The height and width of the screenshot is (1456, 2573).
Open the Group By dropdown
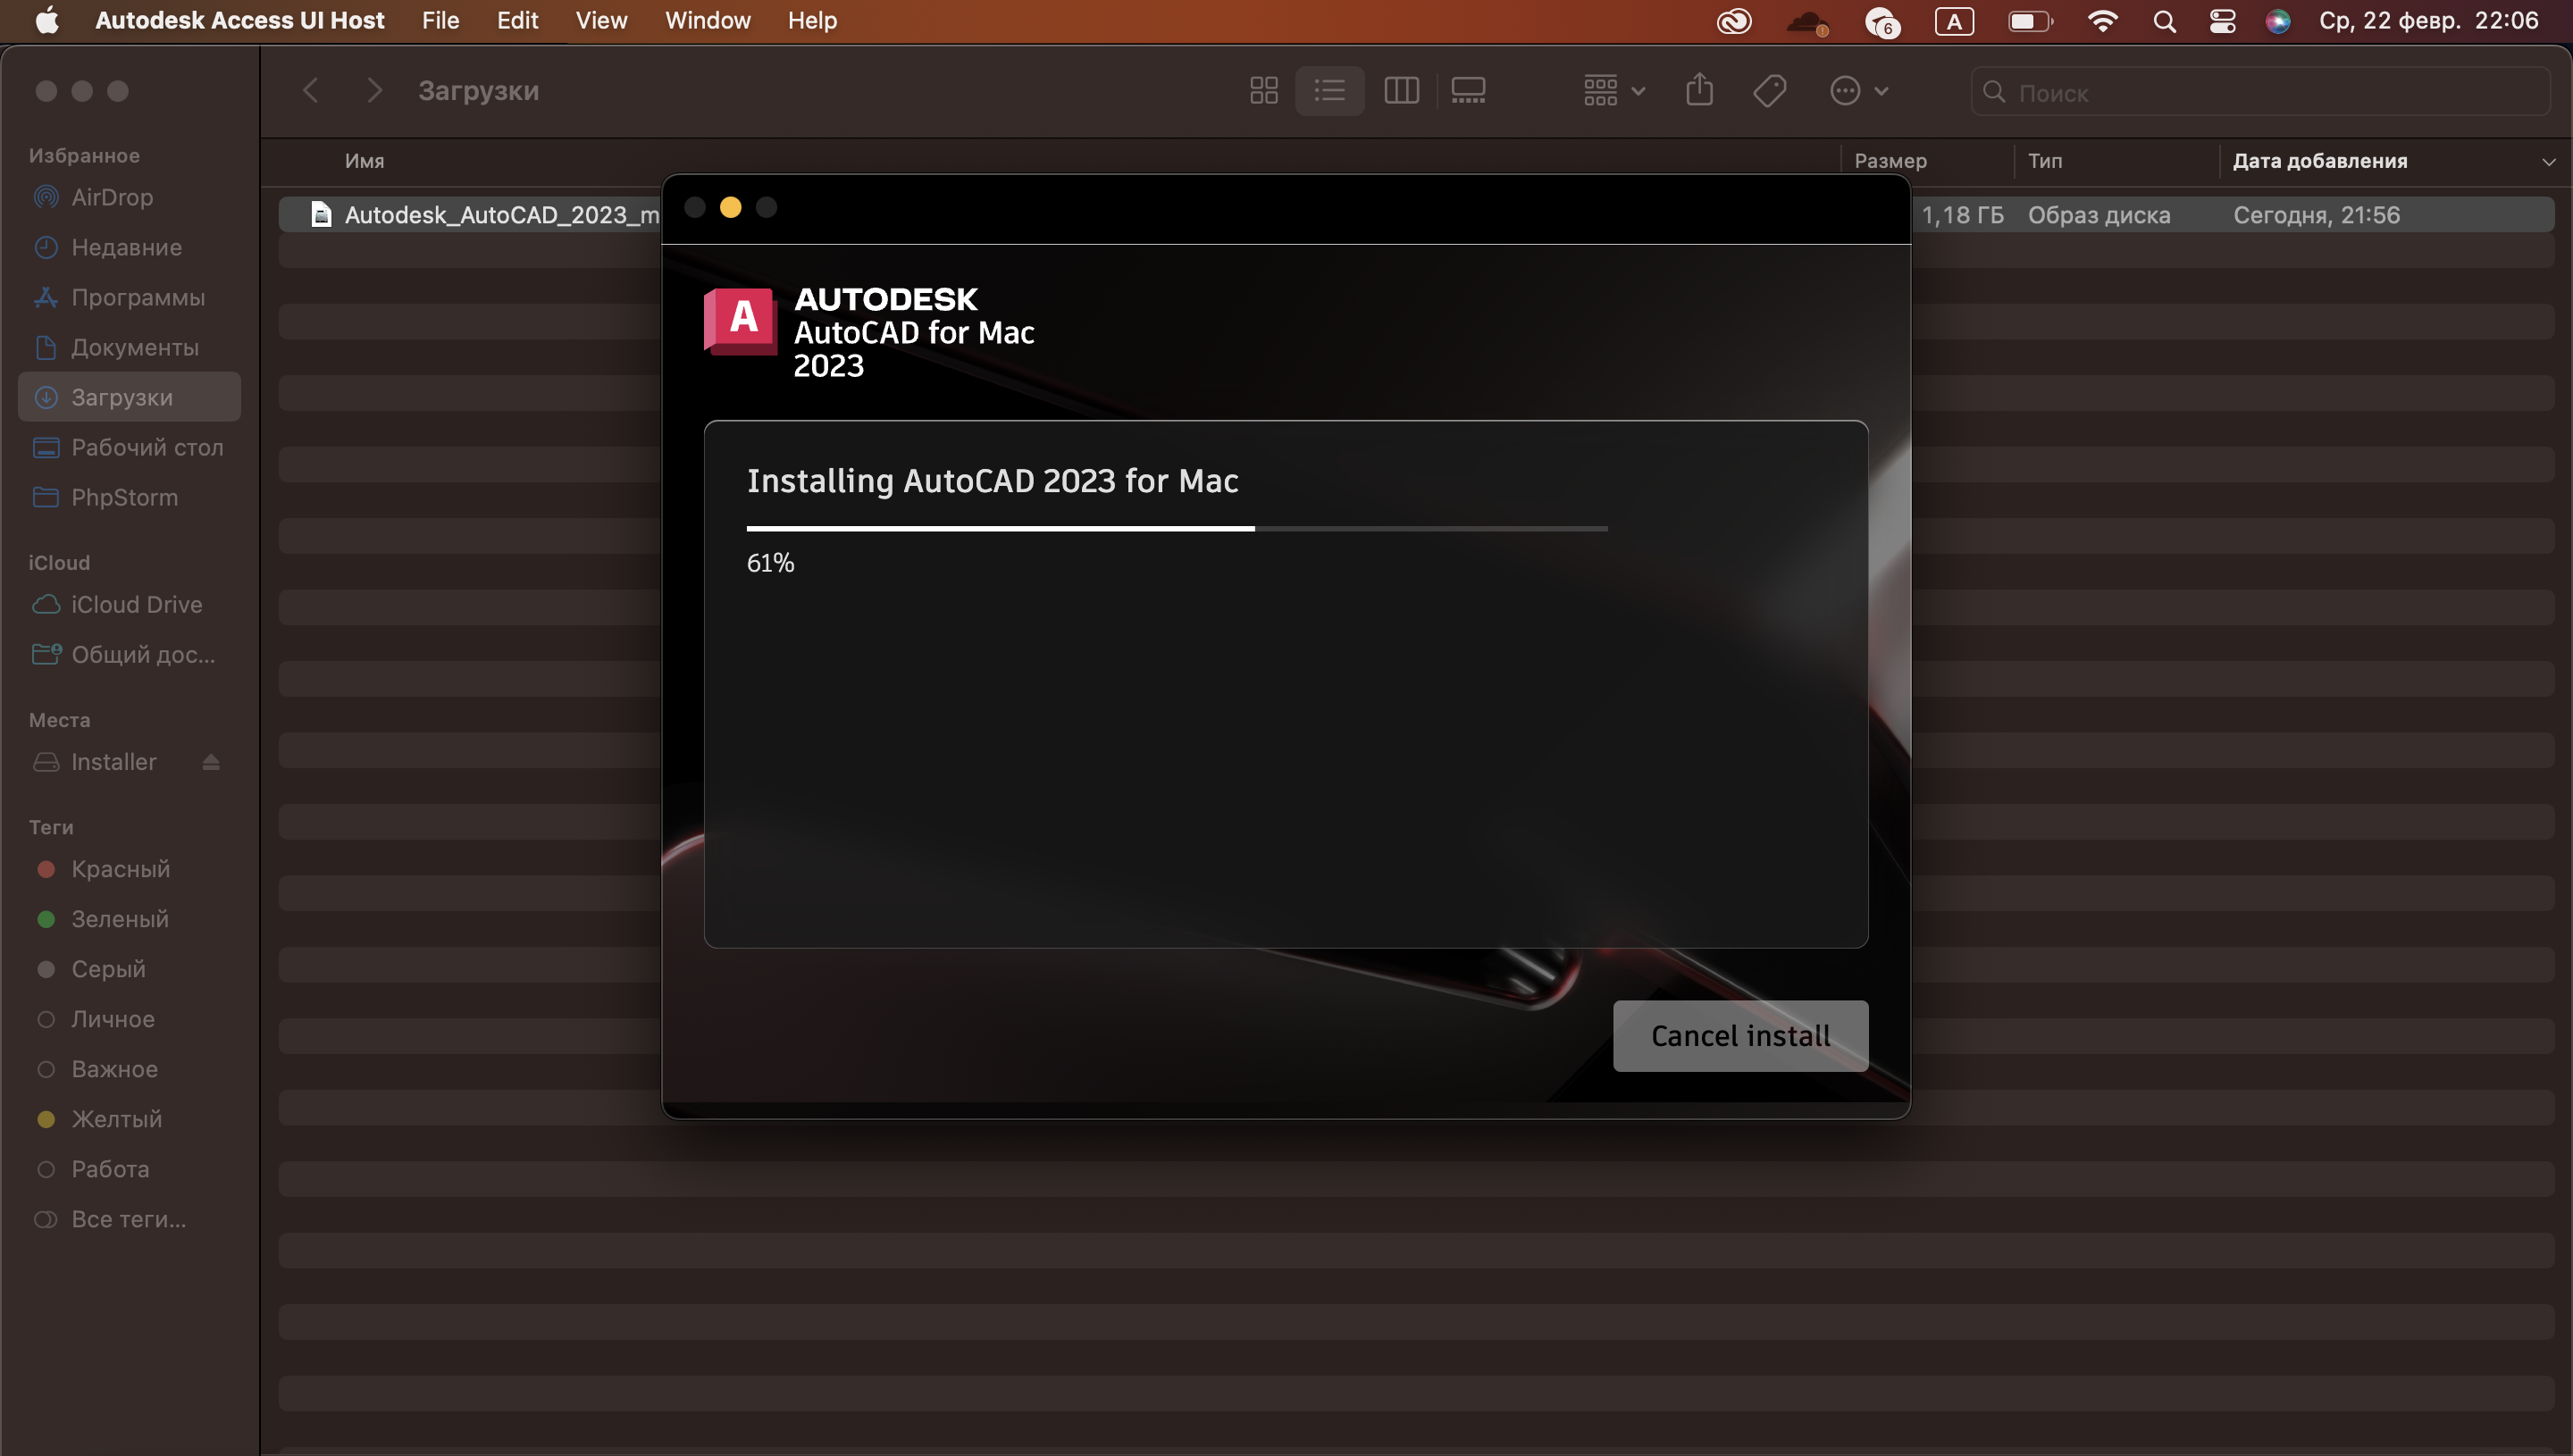(1613, 91)
